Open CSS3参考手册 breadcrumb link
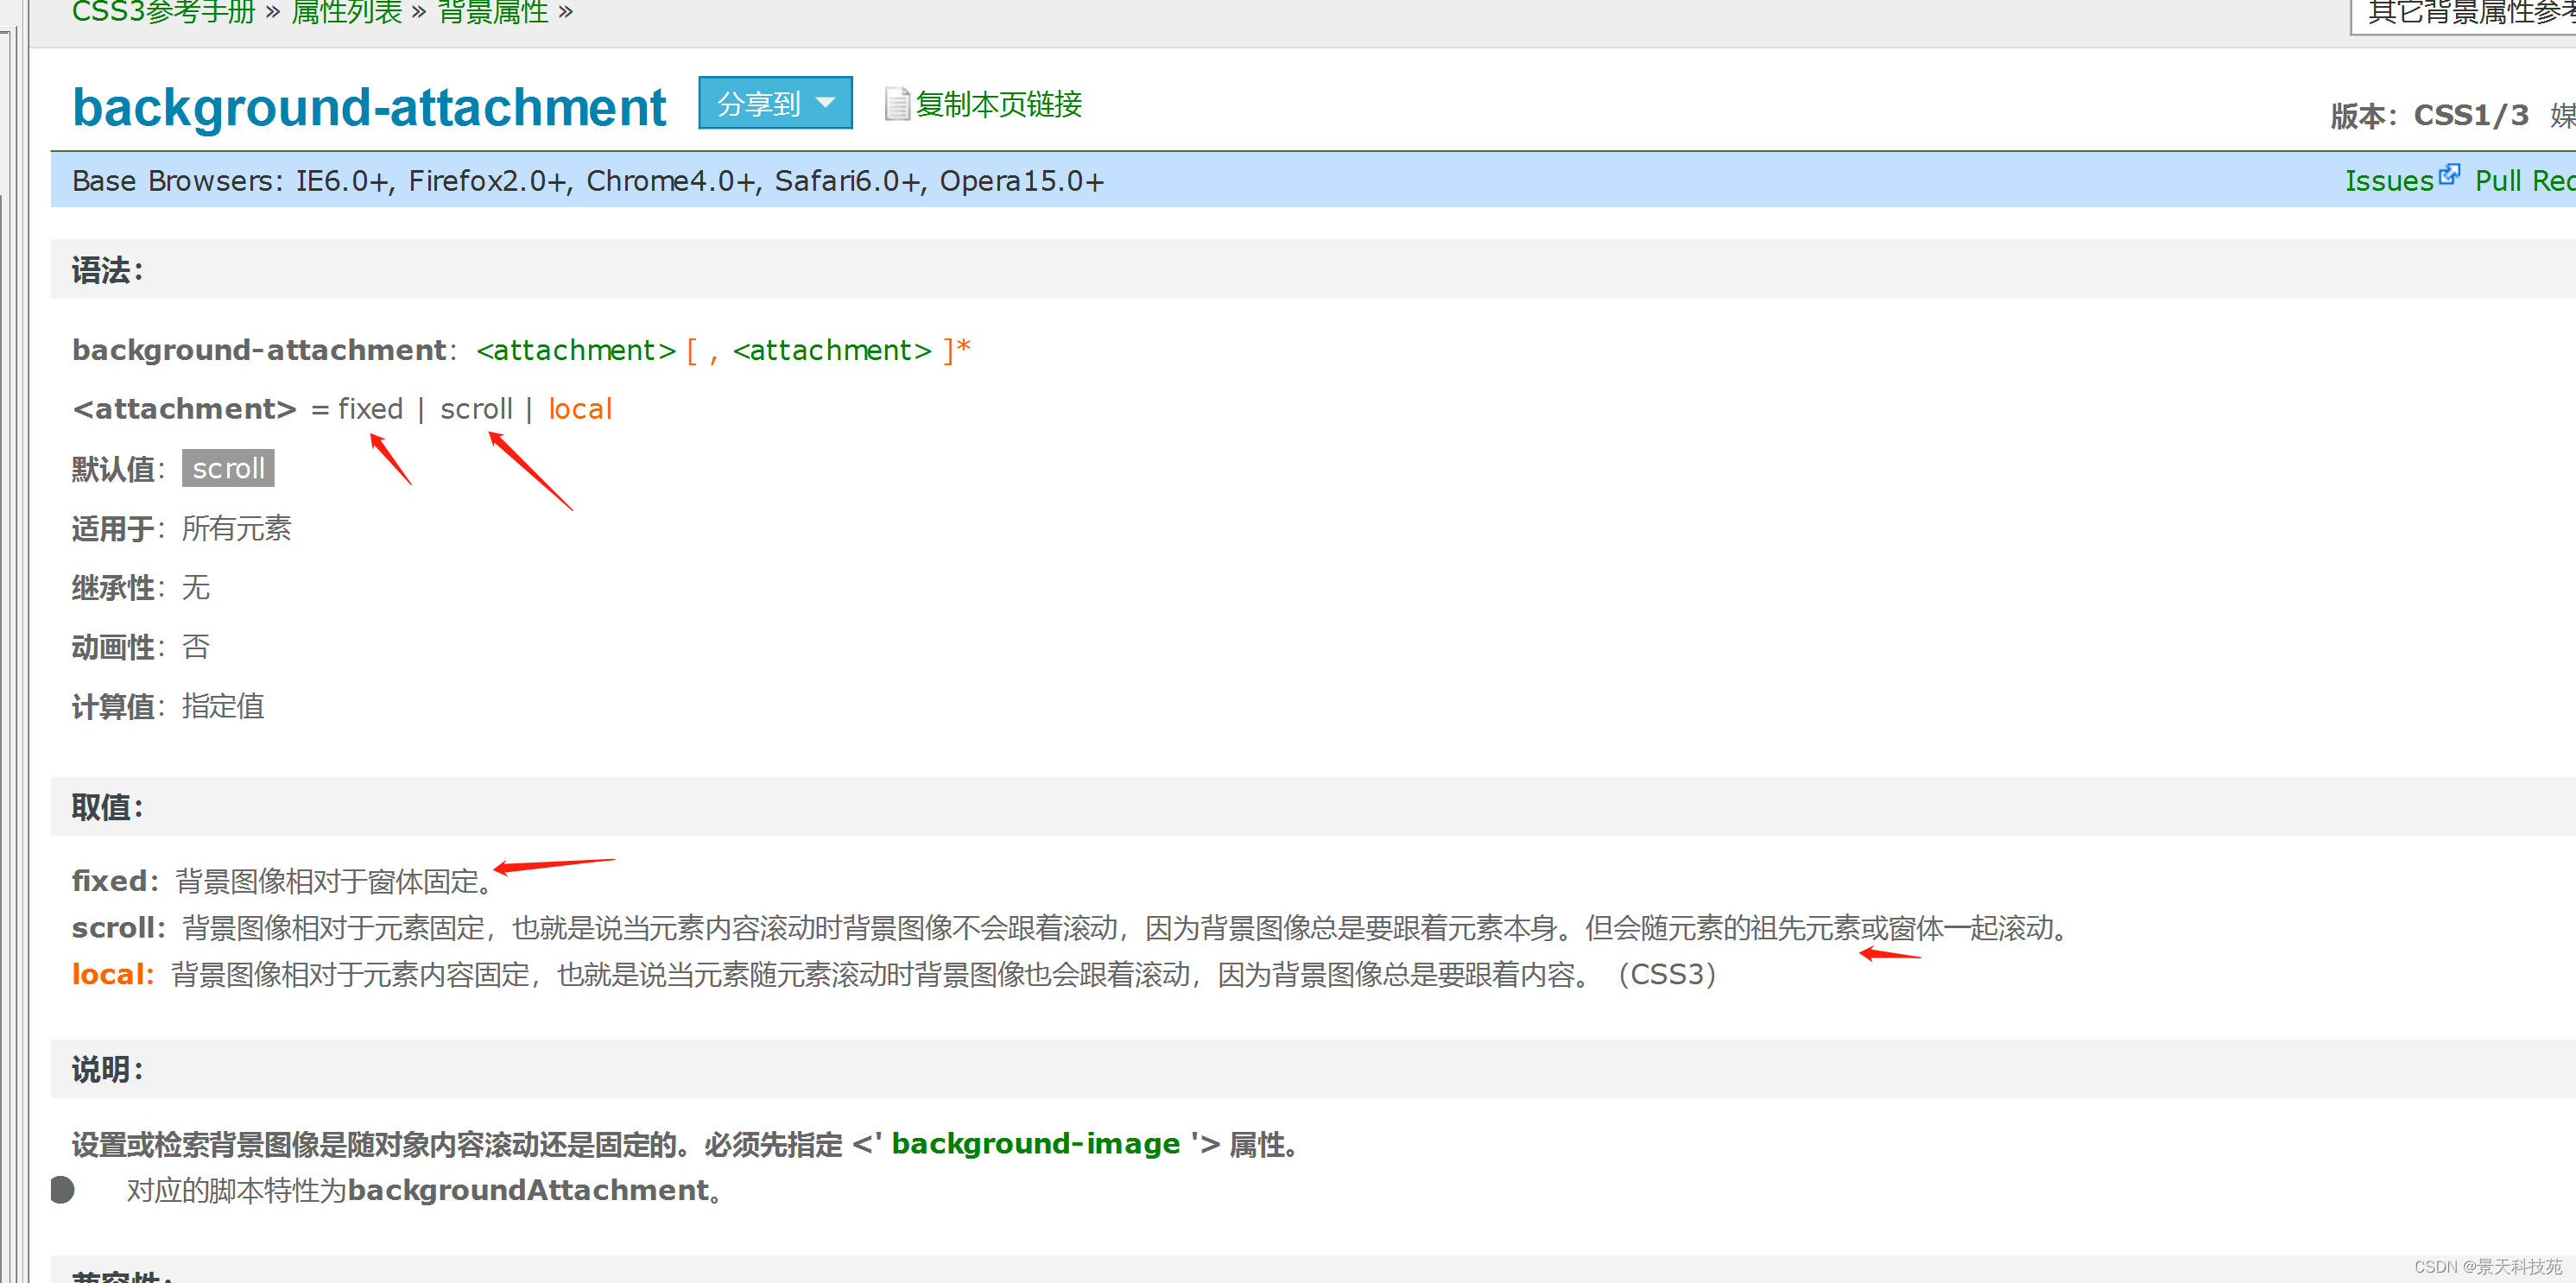The image size is (2576, 1283). (163, 12)
